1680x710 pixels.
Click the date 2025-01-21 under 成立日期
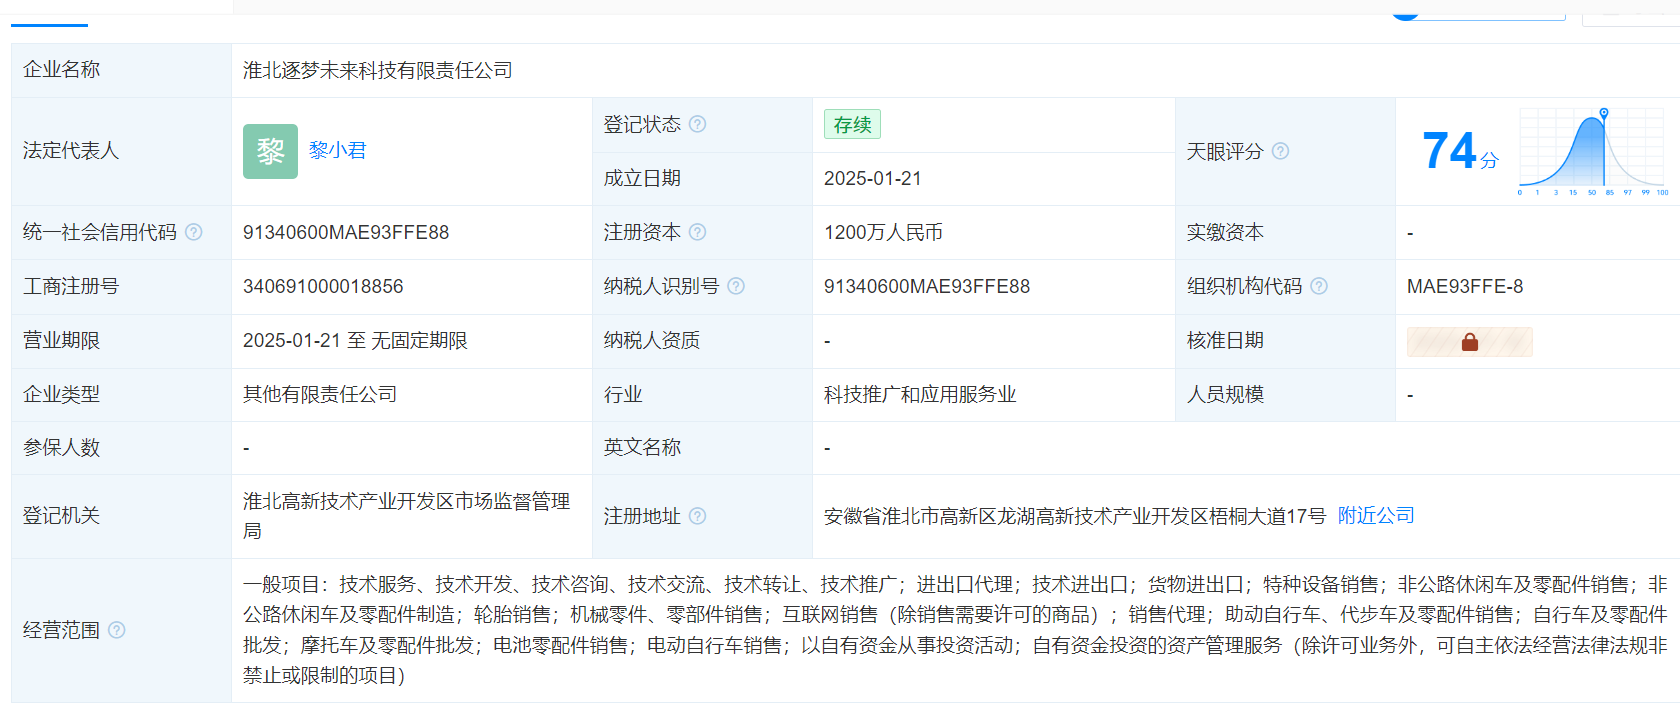873,178
